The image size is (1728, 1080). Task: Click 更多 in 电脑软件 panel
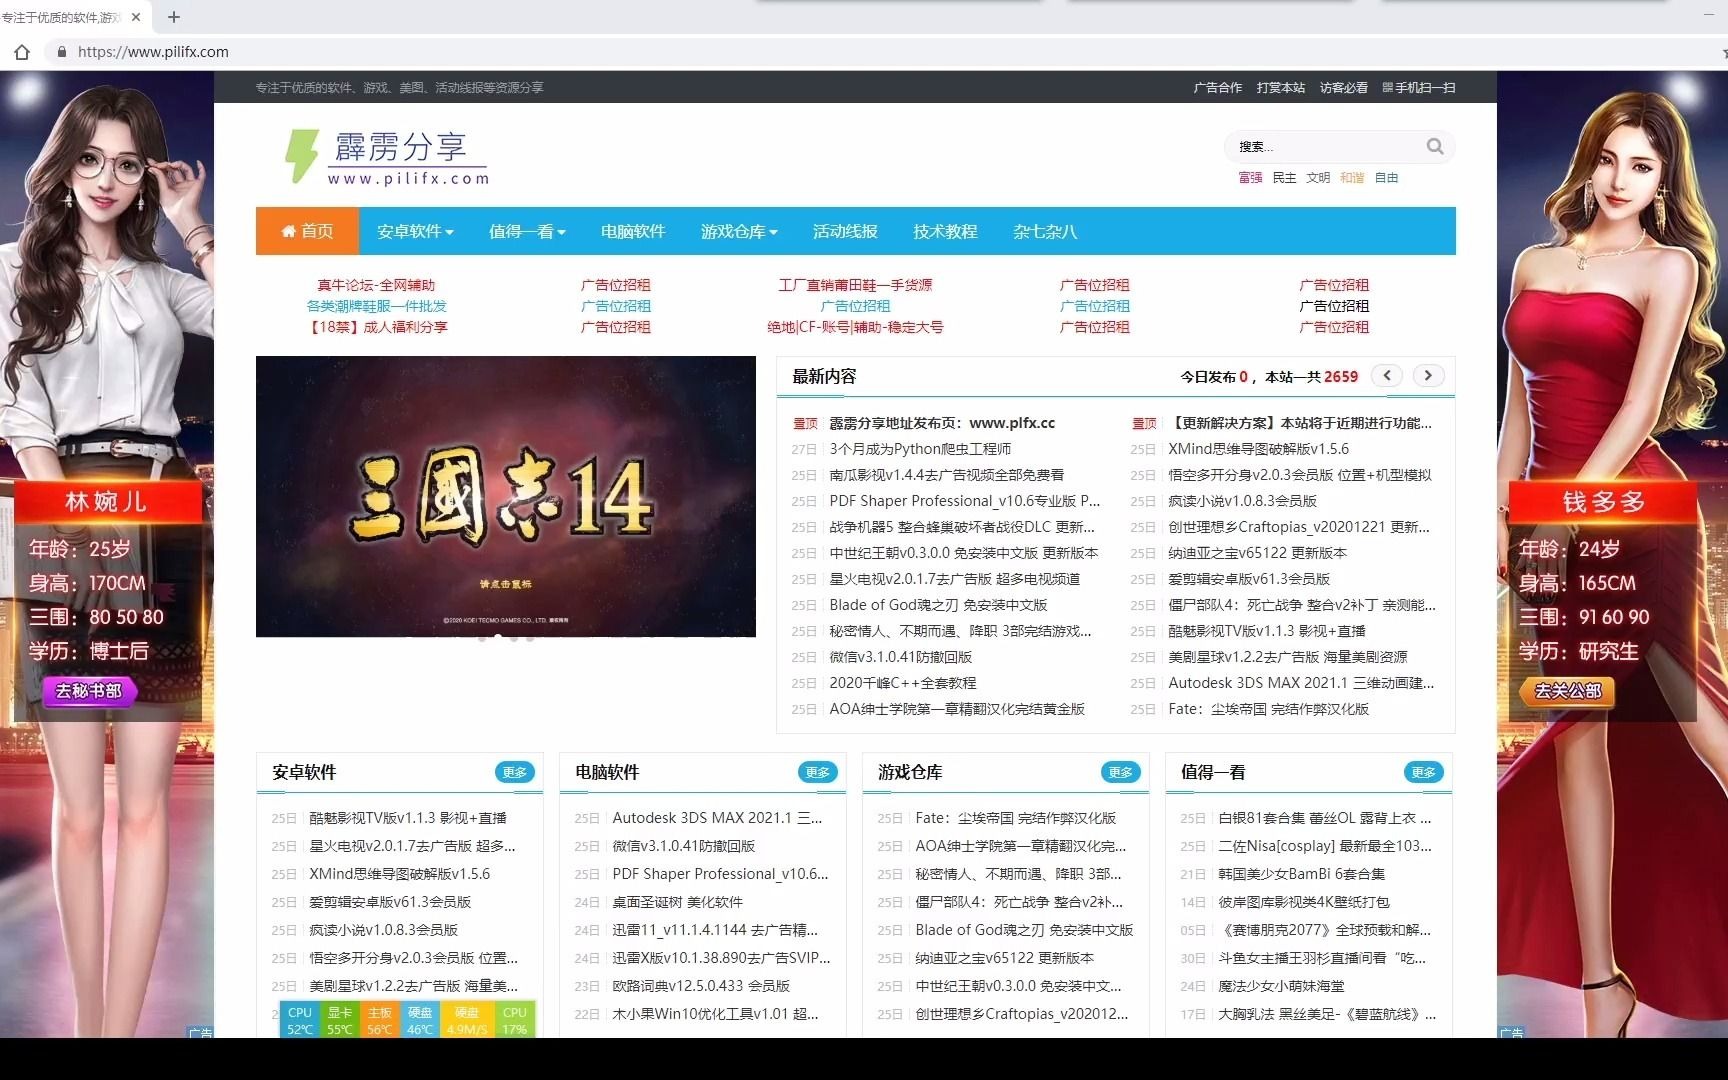coord(818,772)
